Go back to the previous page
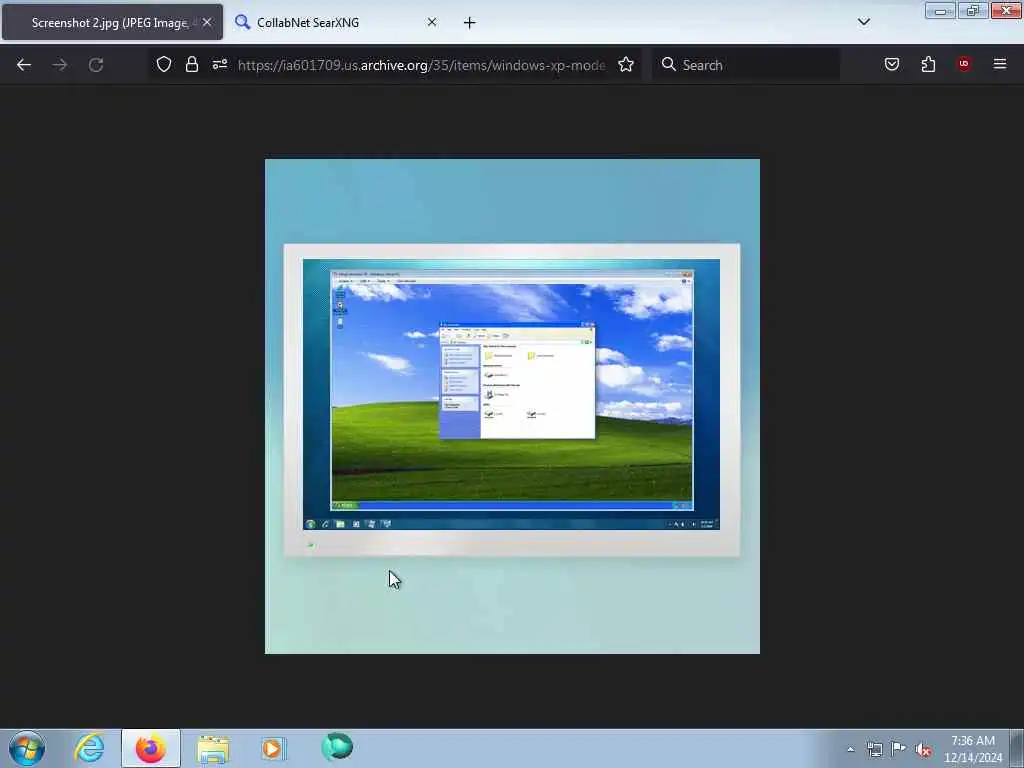 tap(24, 65)
